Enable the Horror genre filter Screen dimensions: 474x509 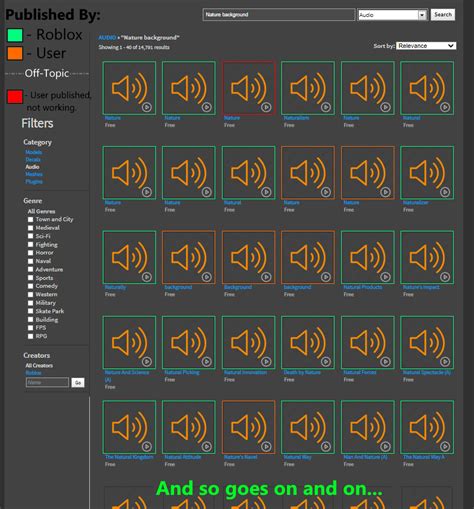pyautogui.click(x=30, y=253)
